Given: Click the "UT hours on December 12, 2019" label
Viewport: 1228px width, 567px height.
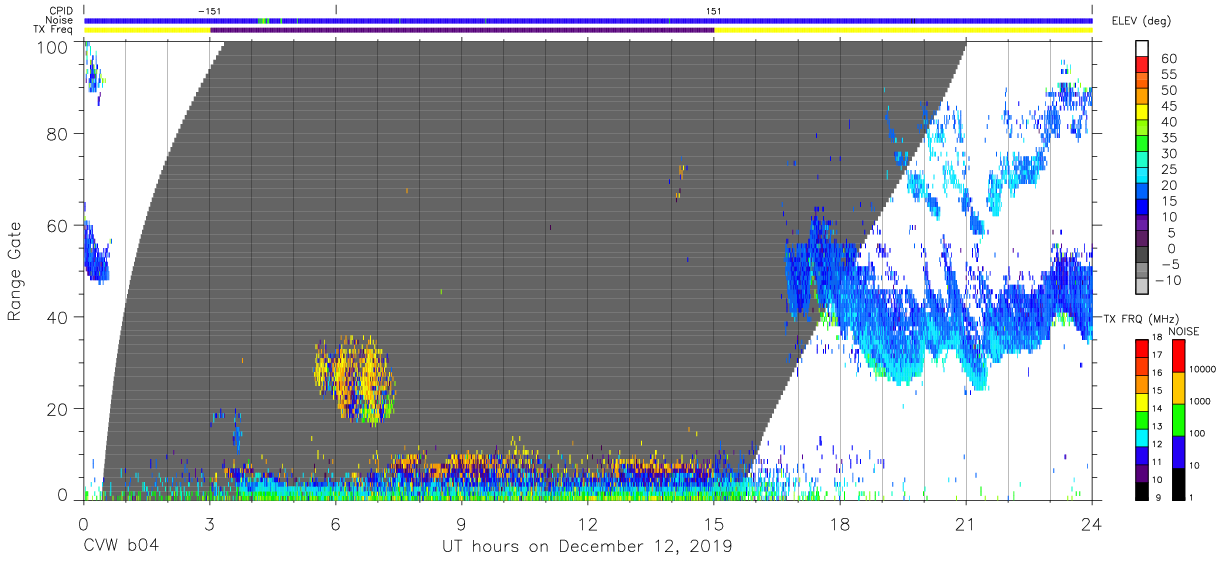Looking at the screenshot, I should pos(588,547).
